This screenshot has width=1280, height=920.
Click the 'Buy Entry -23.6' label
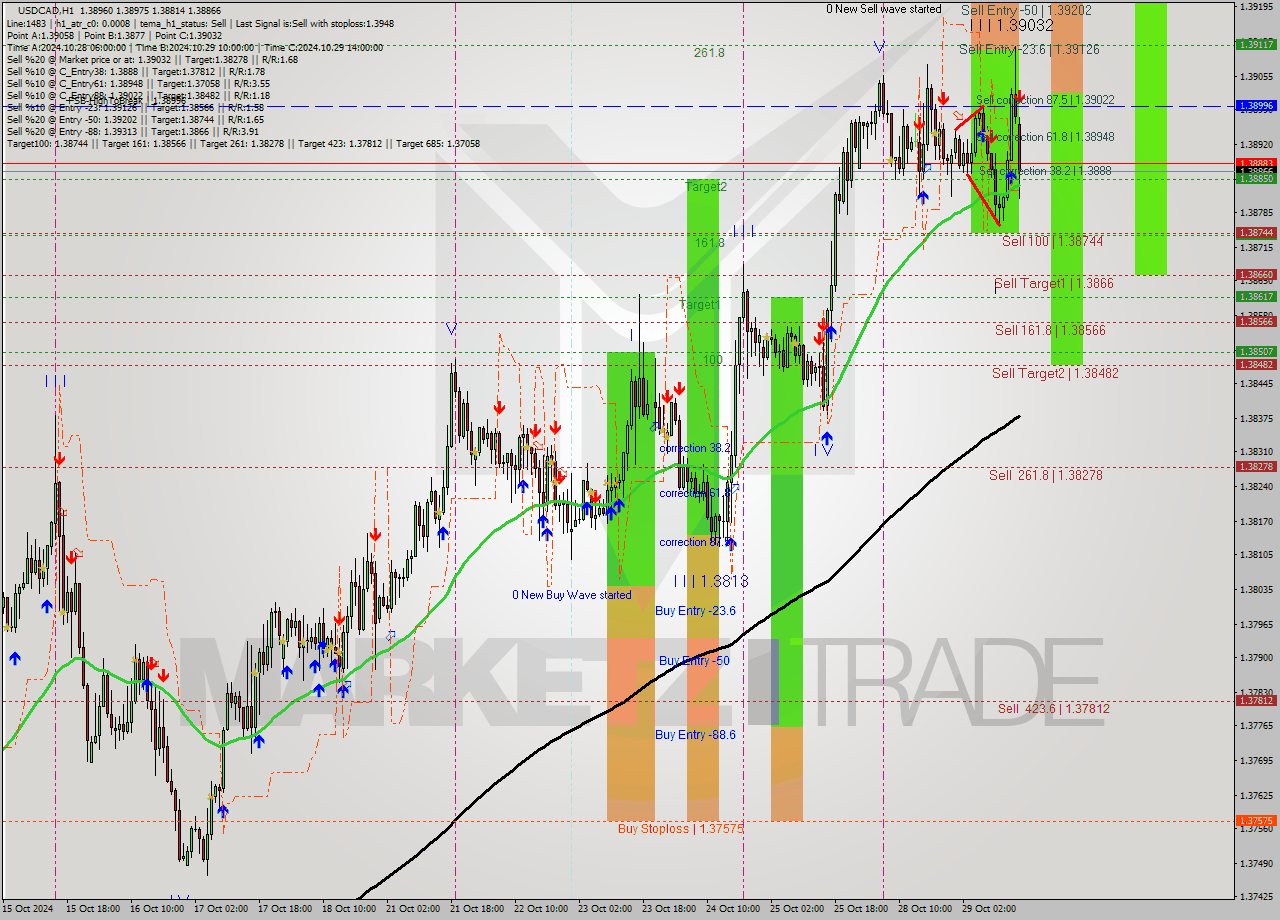click(x=695, y=611)
